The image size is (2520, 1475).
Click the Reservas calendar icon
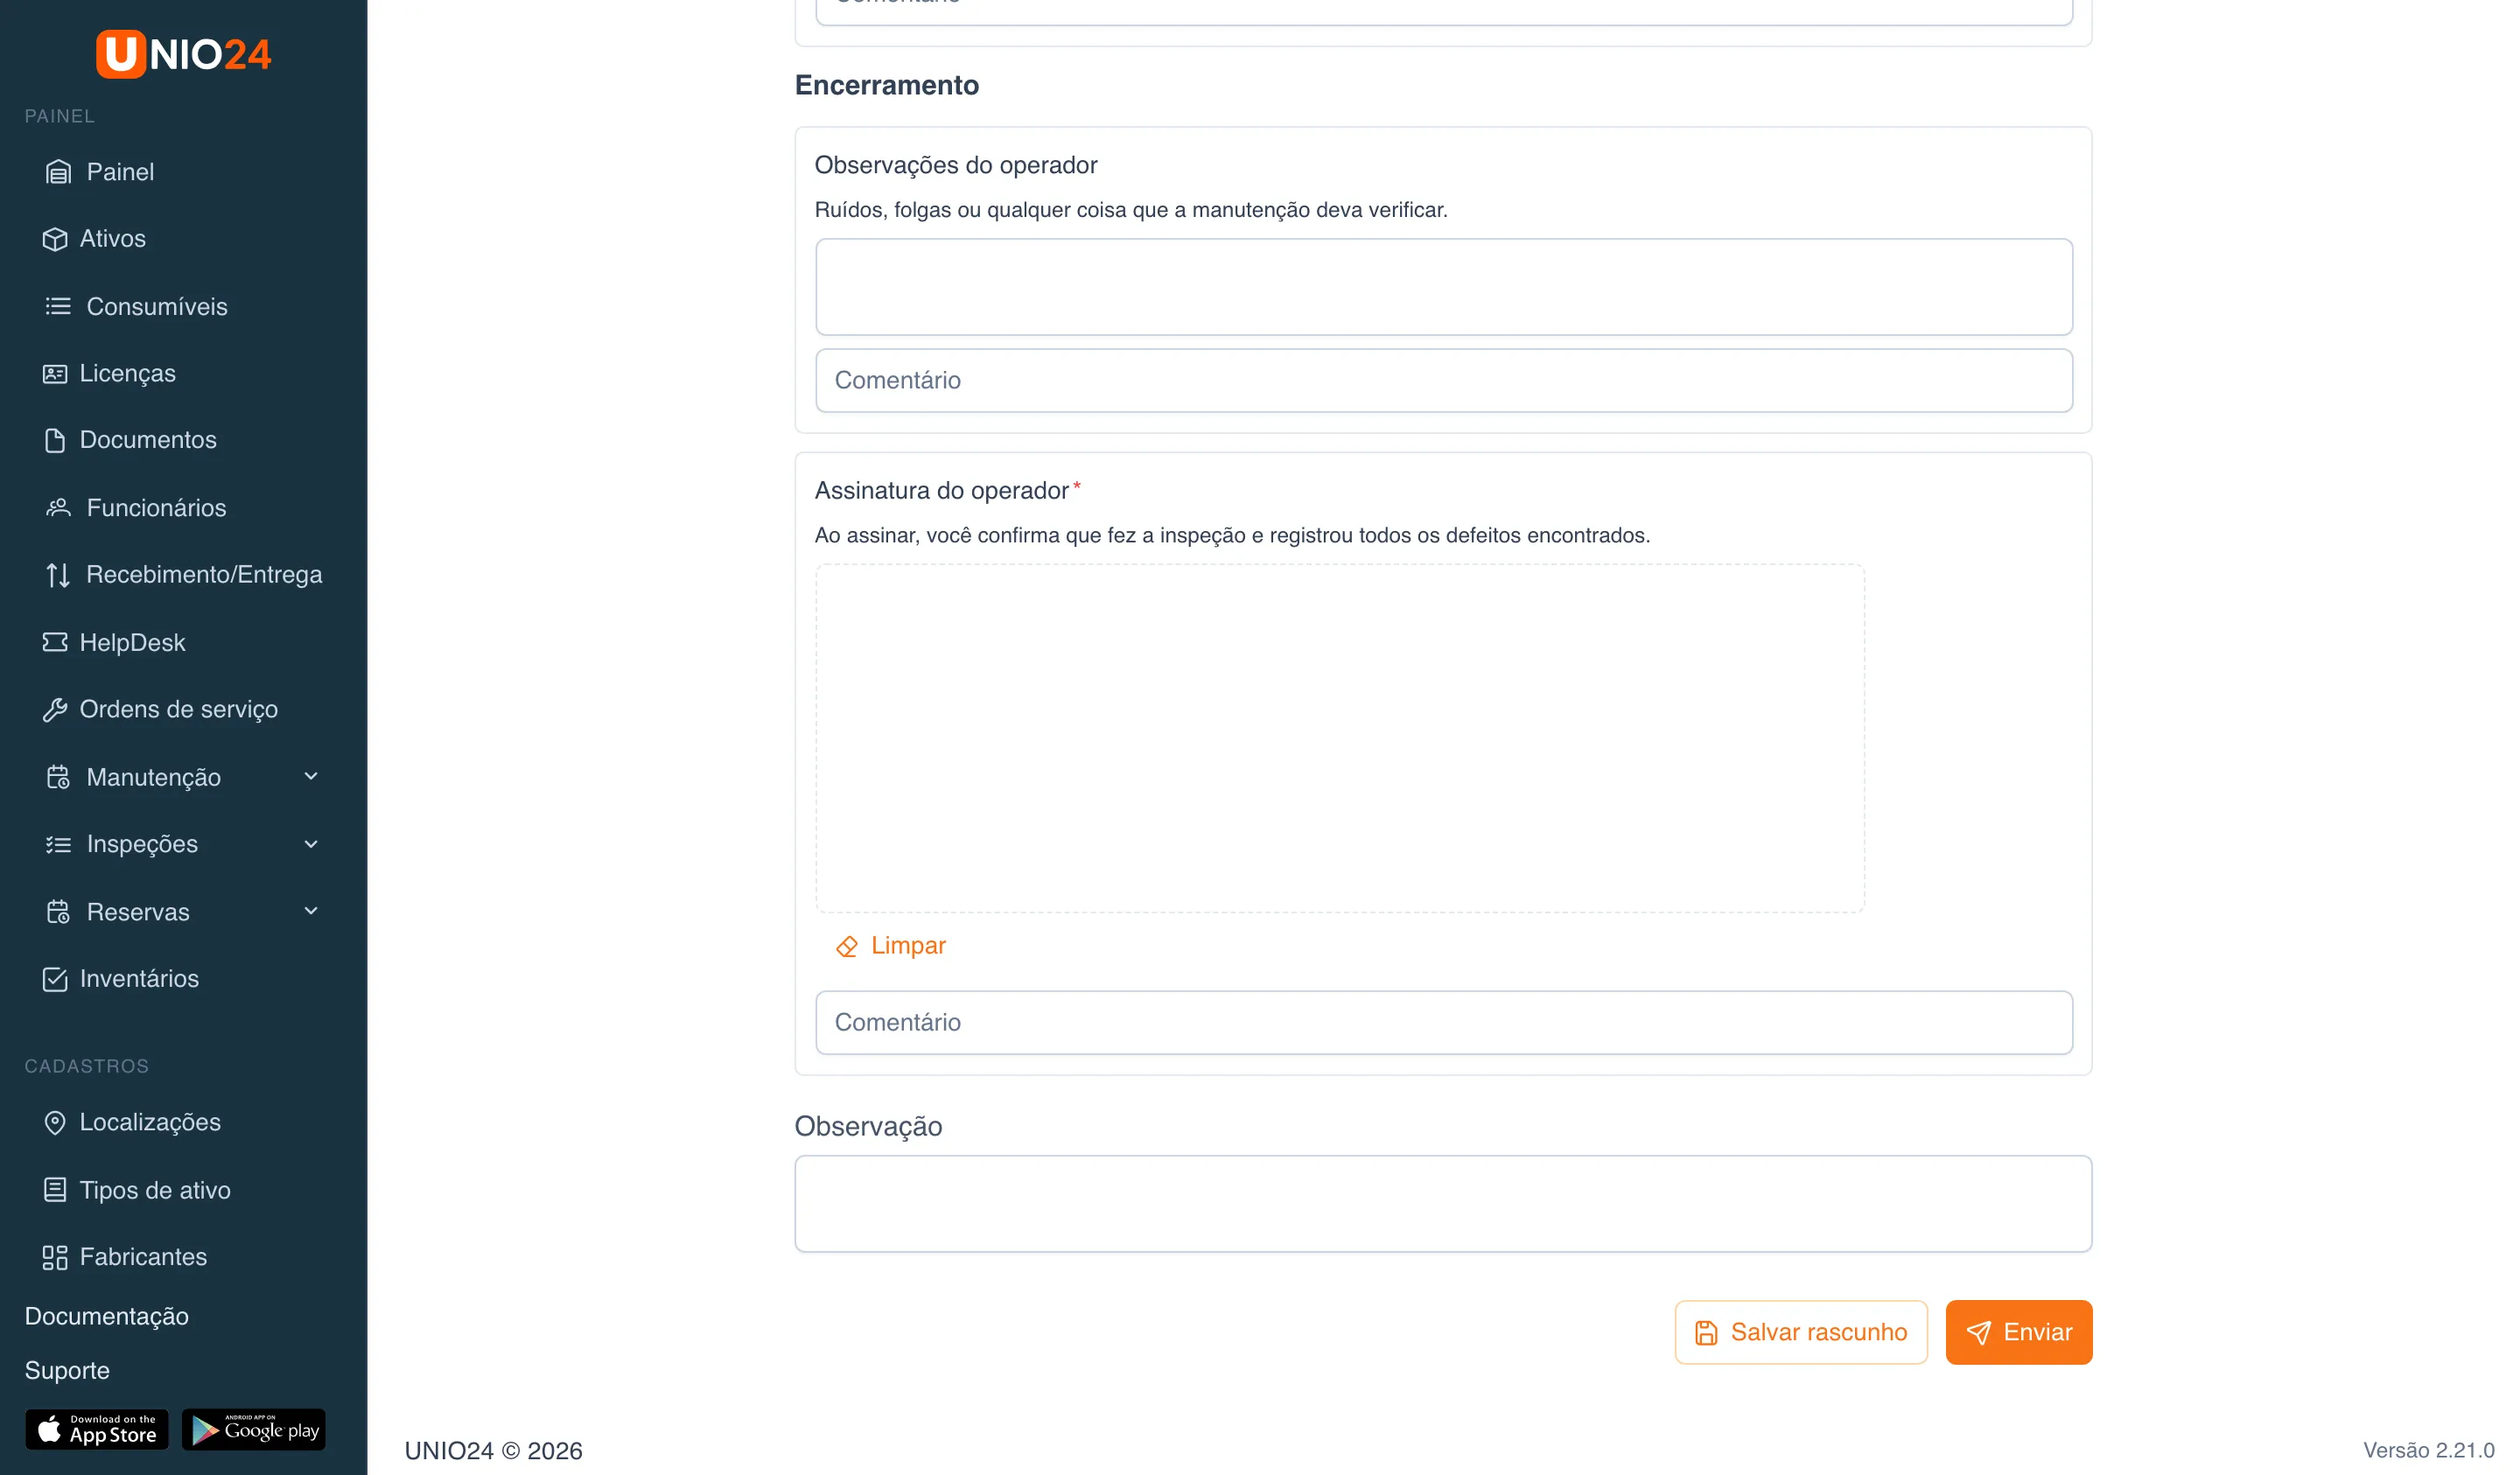[58, 912]
